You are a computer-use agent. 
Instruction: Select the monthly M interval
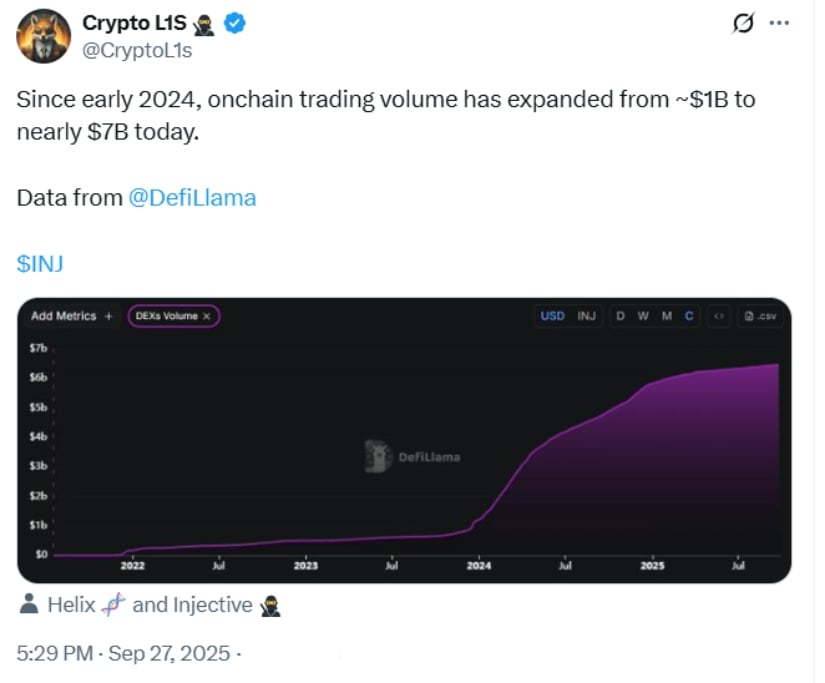pyautogui.click(x=667, y=316)
